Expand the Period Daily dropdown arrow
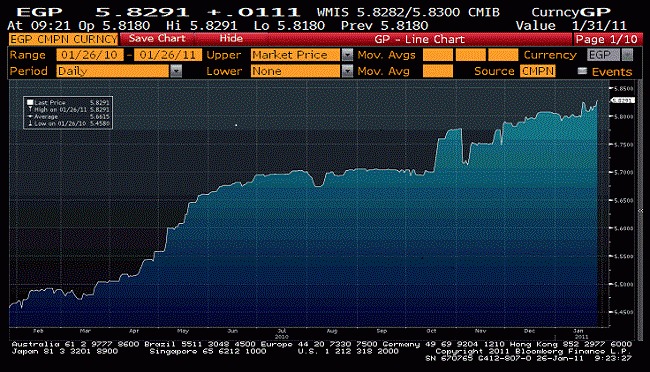The height and width of the screenshot is (372, 650). point(176,71)
